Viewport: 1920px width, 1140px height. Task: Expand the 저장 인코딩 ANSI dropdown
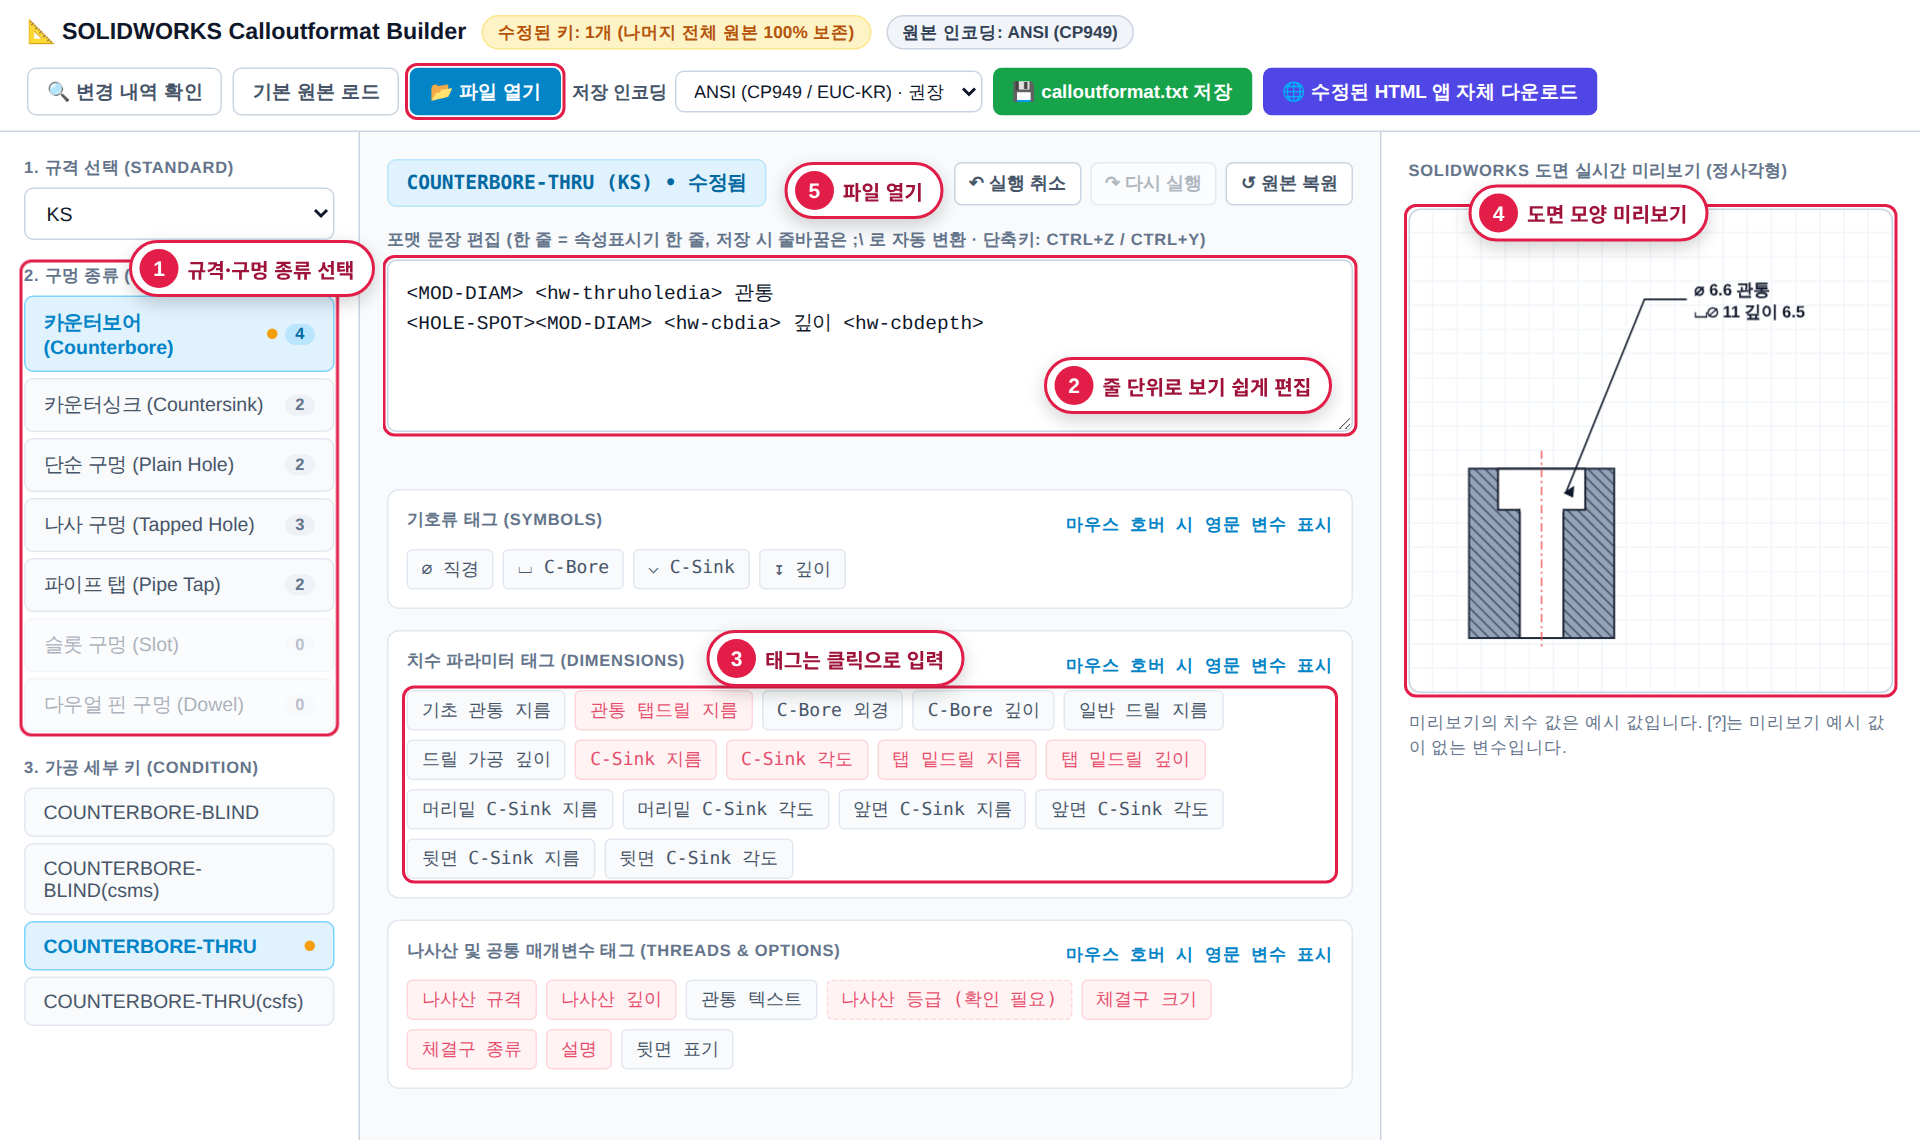coord(829,92)
